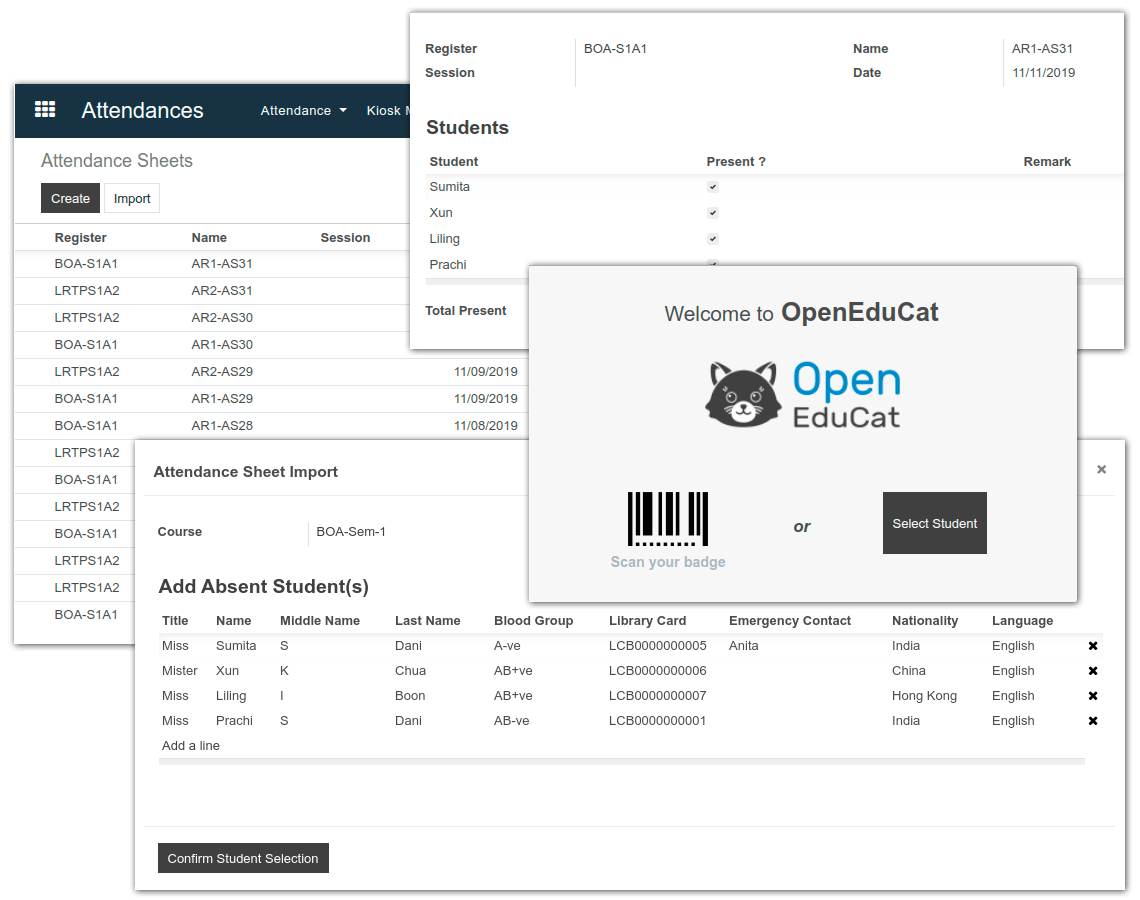Image resolution: width=1140 pixels, height=900 pixels.
Task: Select student Sumita in Students list
Action: click(x=449, y=187)
